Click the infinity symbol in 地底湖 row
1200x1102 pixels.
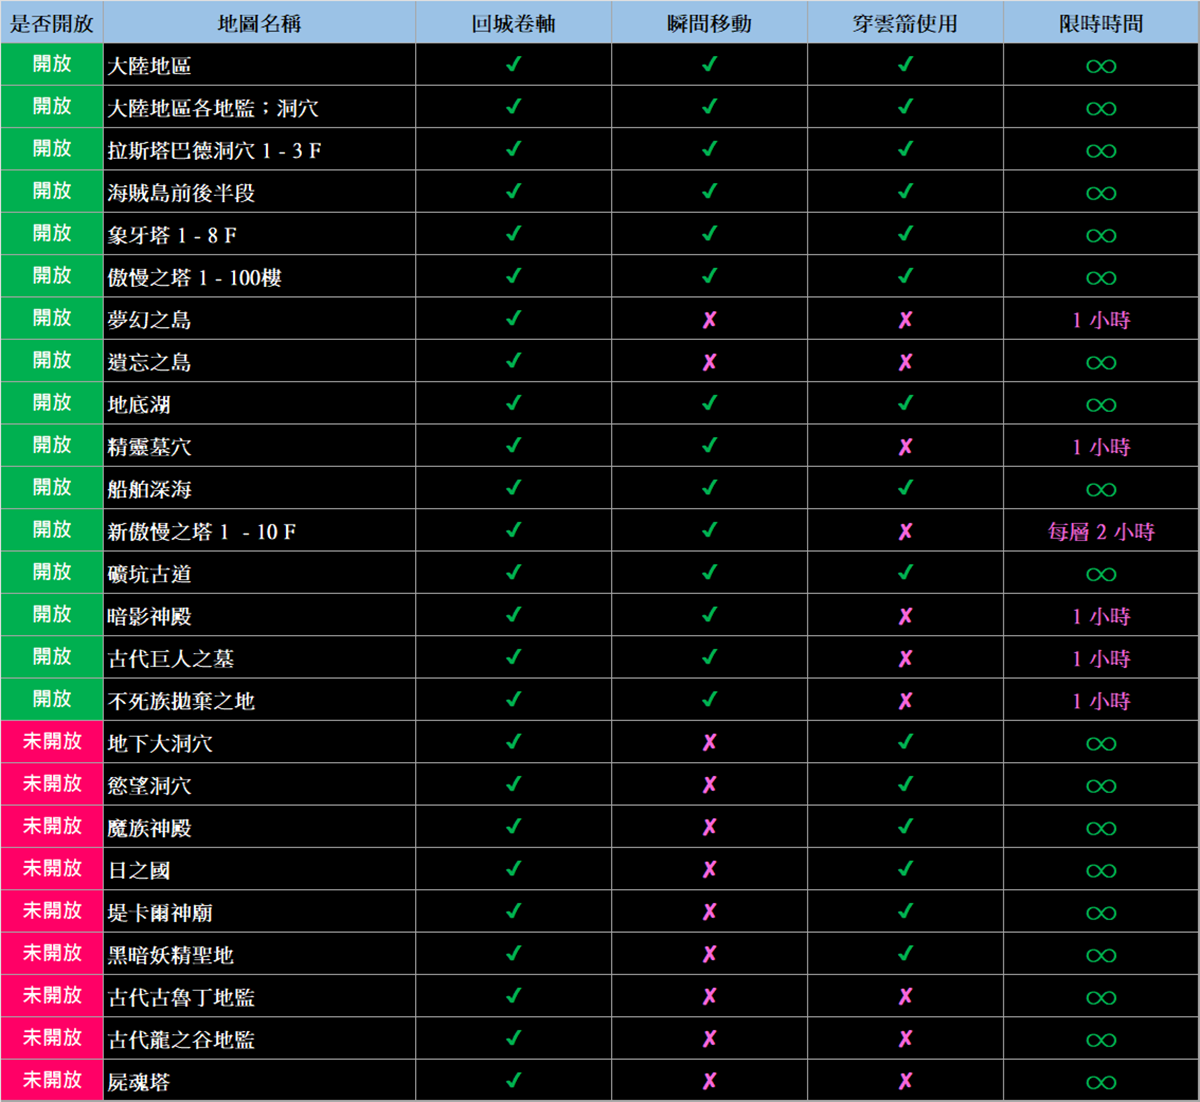tap(1101, 405)
